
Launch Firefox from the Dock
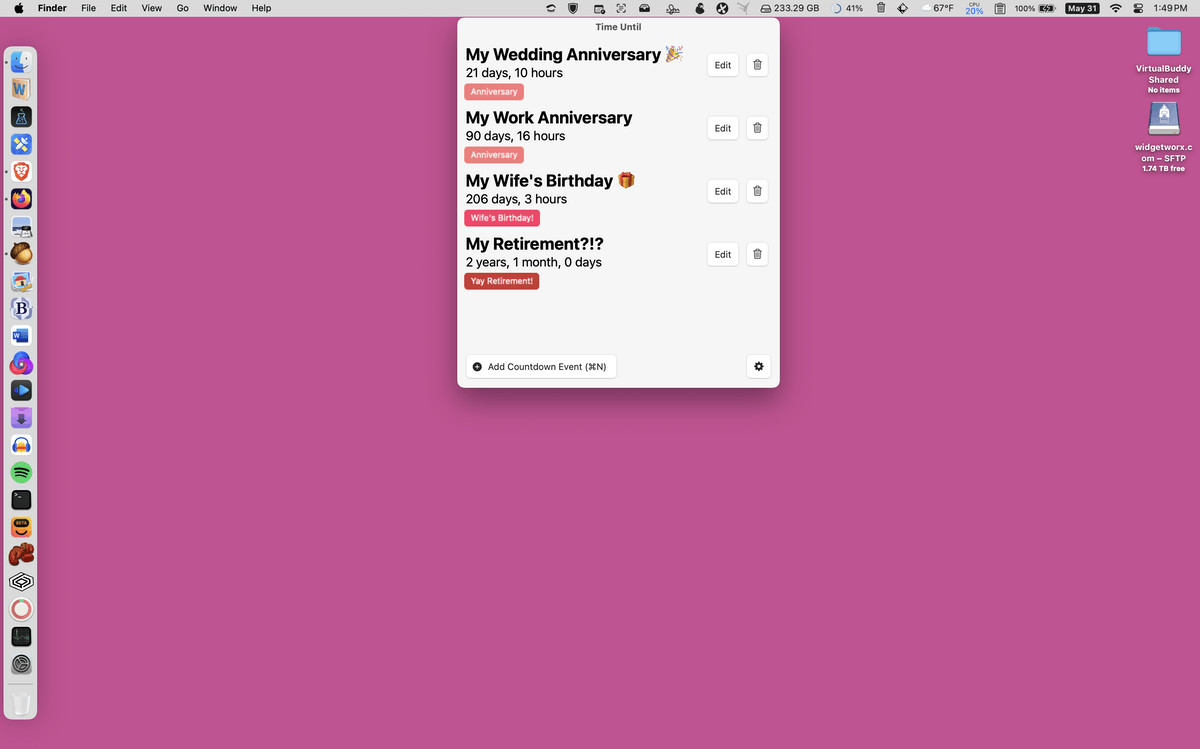[x=21, y=199]
